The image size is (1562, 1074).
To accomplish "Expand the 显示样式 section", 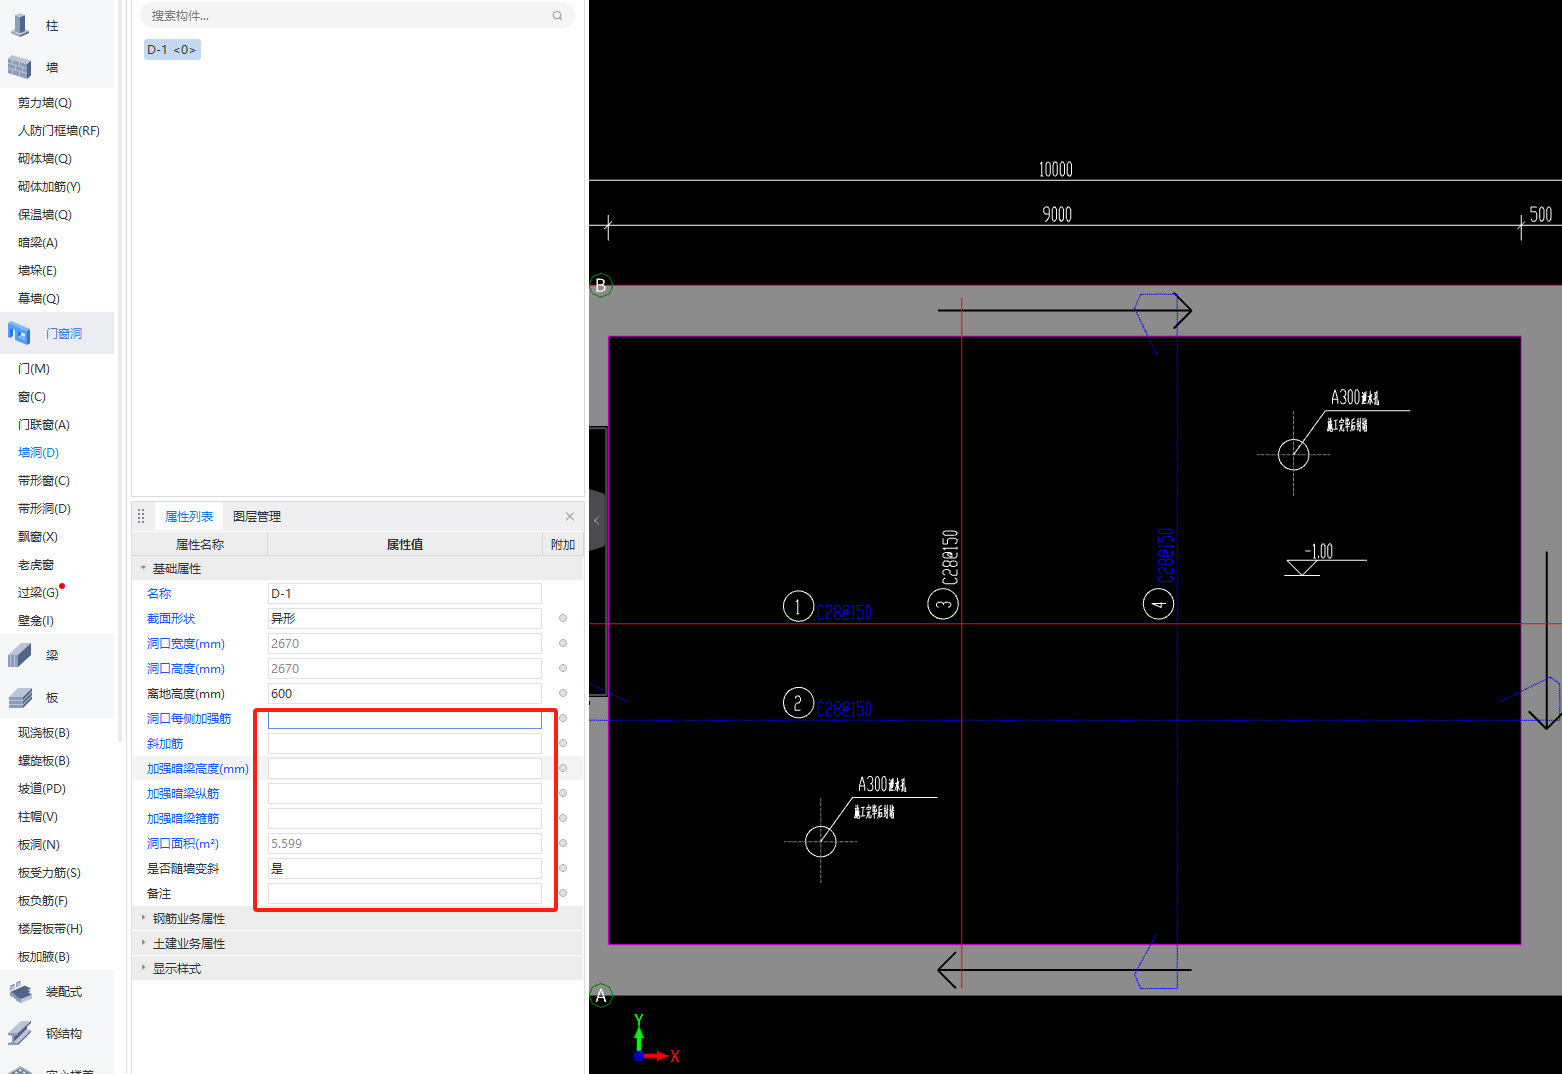I will [143, 968].
